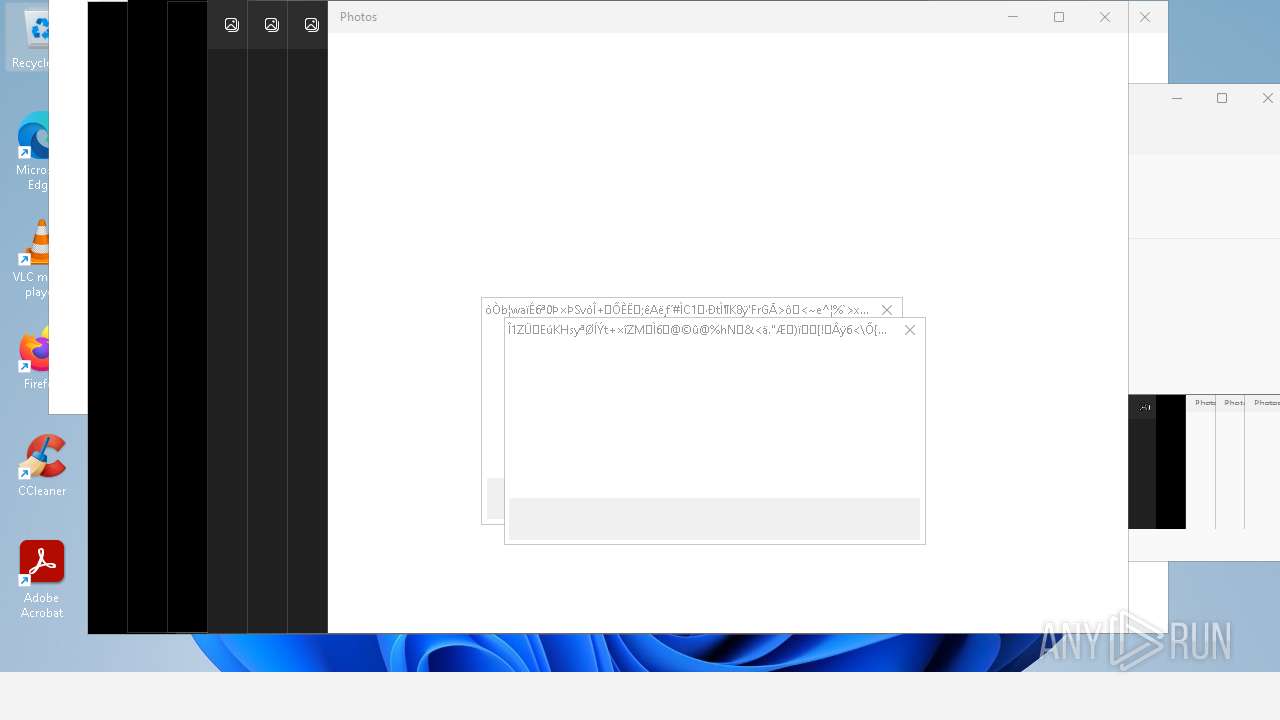1280x720 pixels.
Task: Close the garbled dialog starting with 'òÒb'
Action: coord(886,310)
